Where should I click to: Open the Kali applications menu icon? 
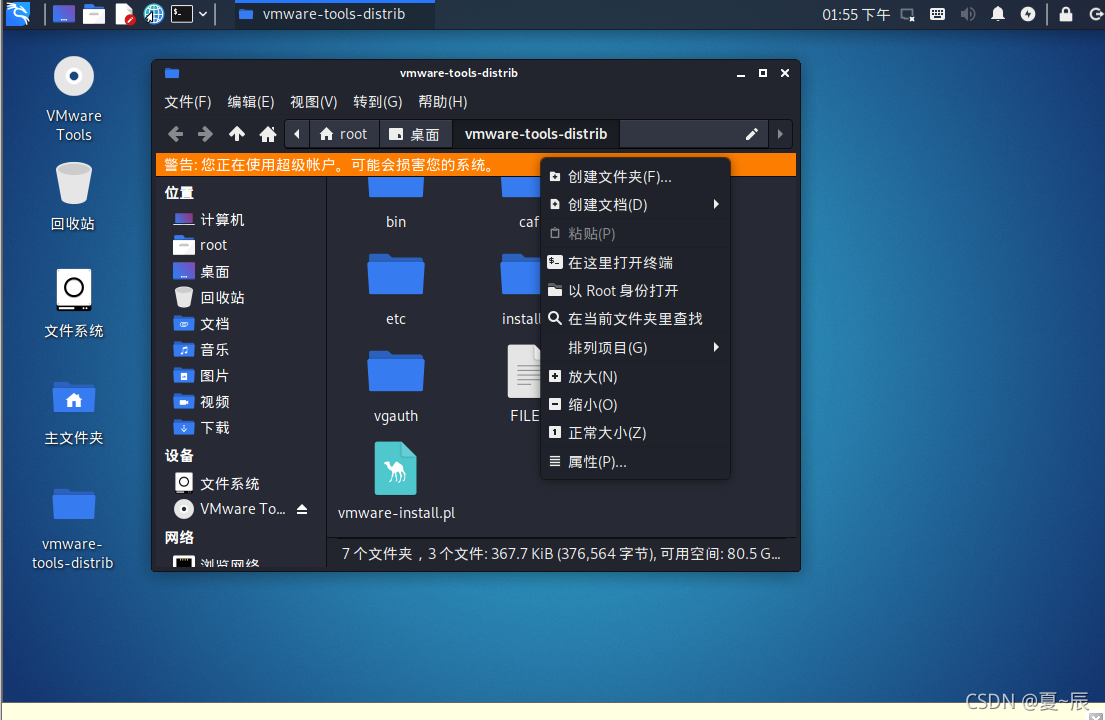18,13
